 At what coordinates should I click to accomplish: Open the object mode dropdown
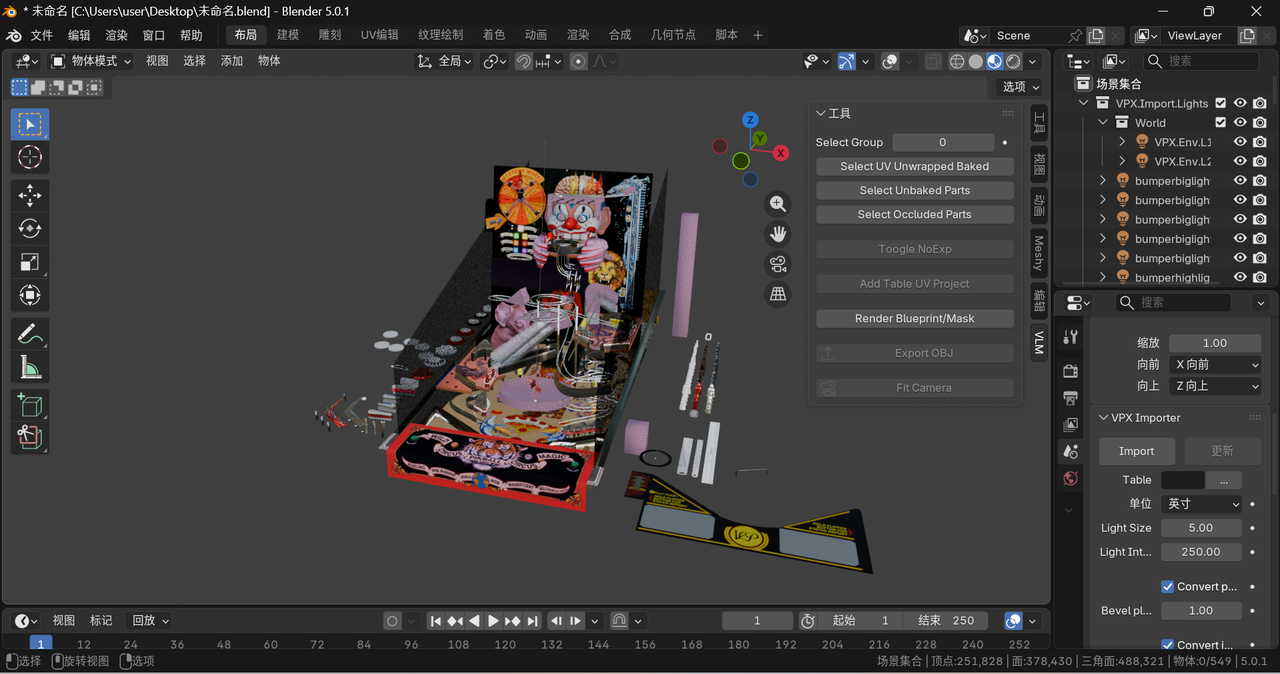[x=91, y=61]
